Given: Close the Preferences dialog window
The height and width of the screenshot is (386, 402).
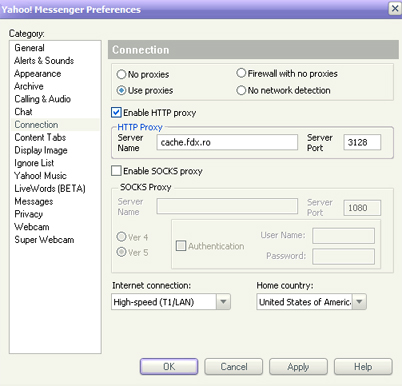Looking at the screenshot, I should 395,8.
